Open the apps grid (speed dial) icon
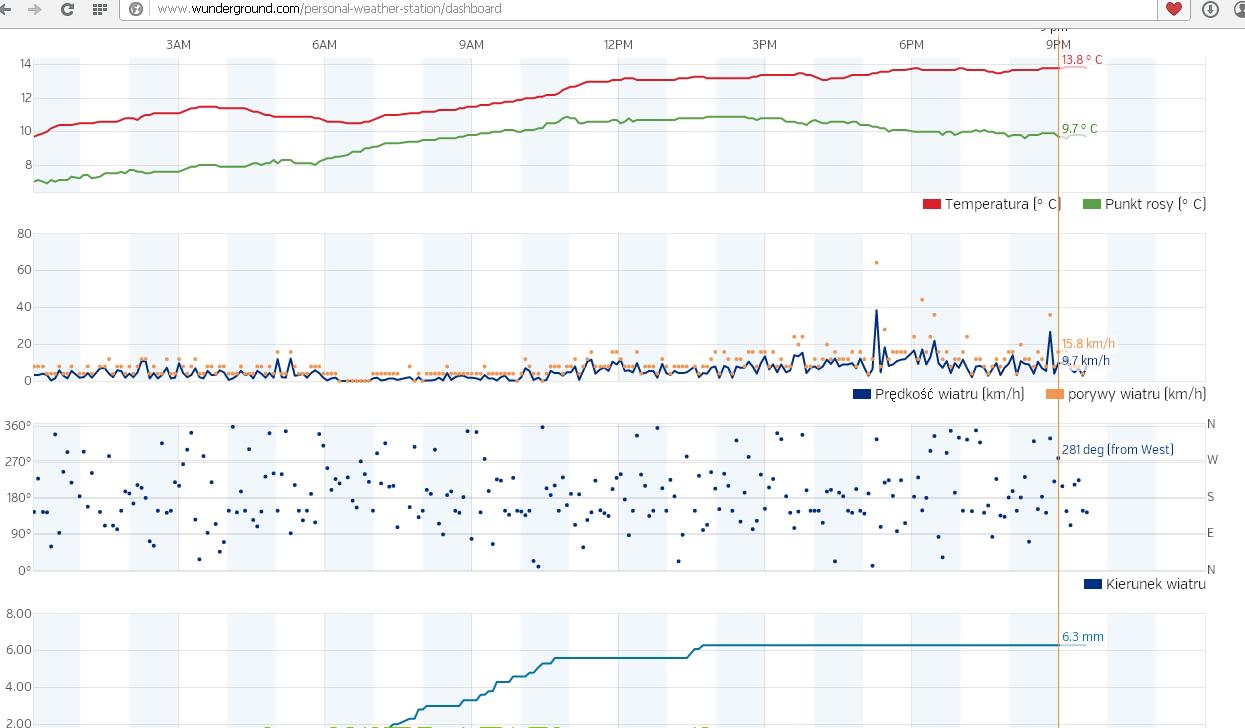 tap(99, 9)
